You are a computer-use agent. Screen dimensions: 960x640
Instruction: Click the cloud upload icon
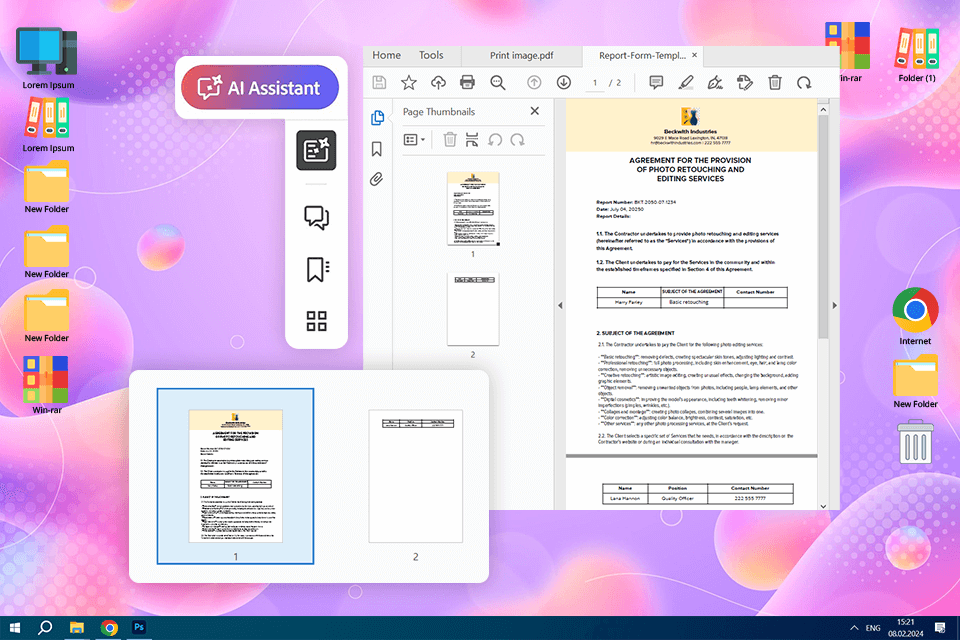(438, 83)
